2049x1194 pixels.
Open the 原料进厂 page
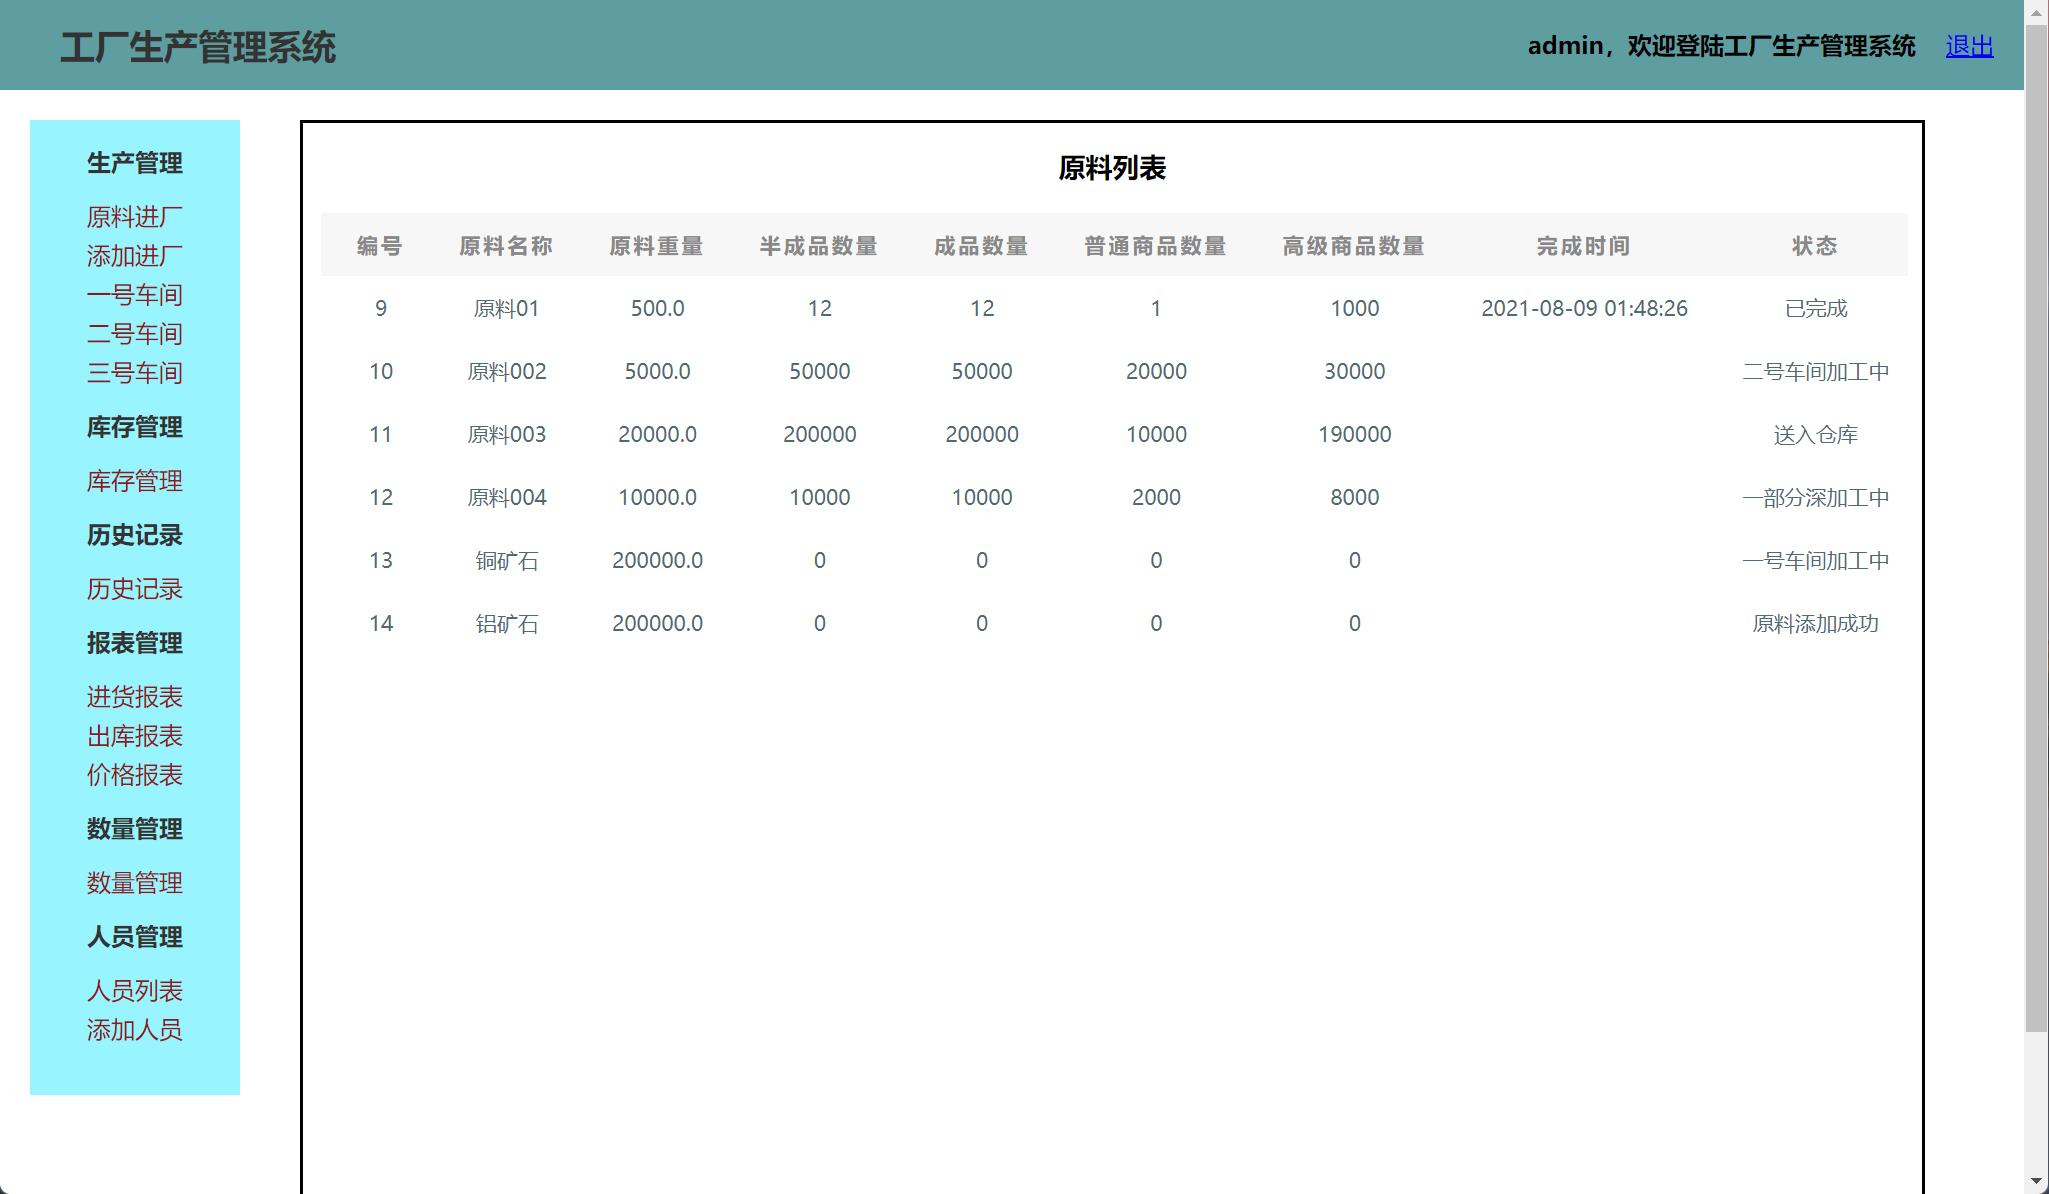[134, 216]
